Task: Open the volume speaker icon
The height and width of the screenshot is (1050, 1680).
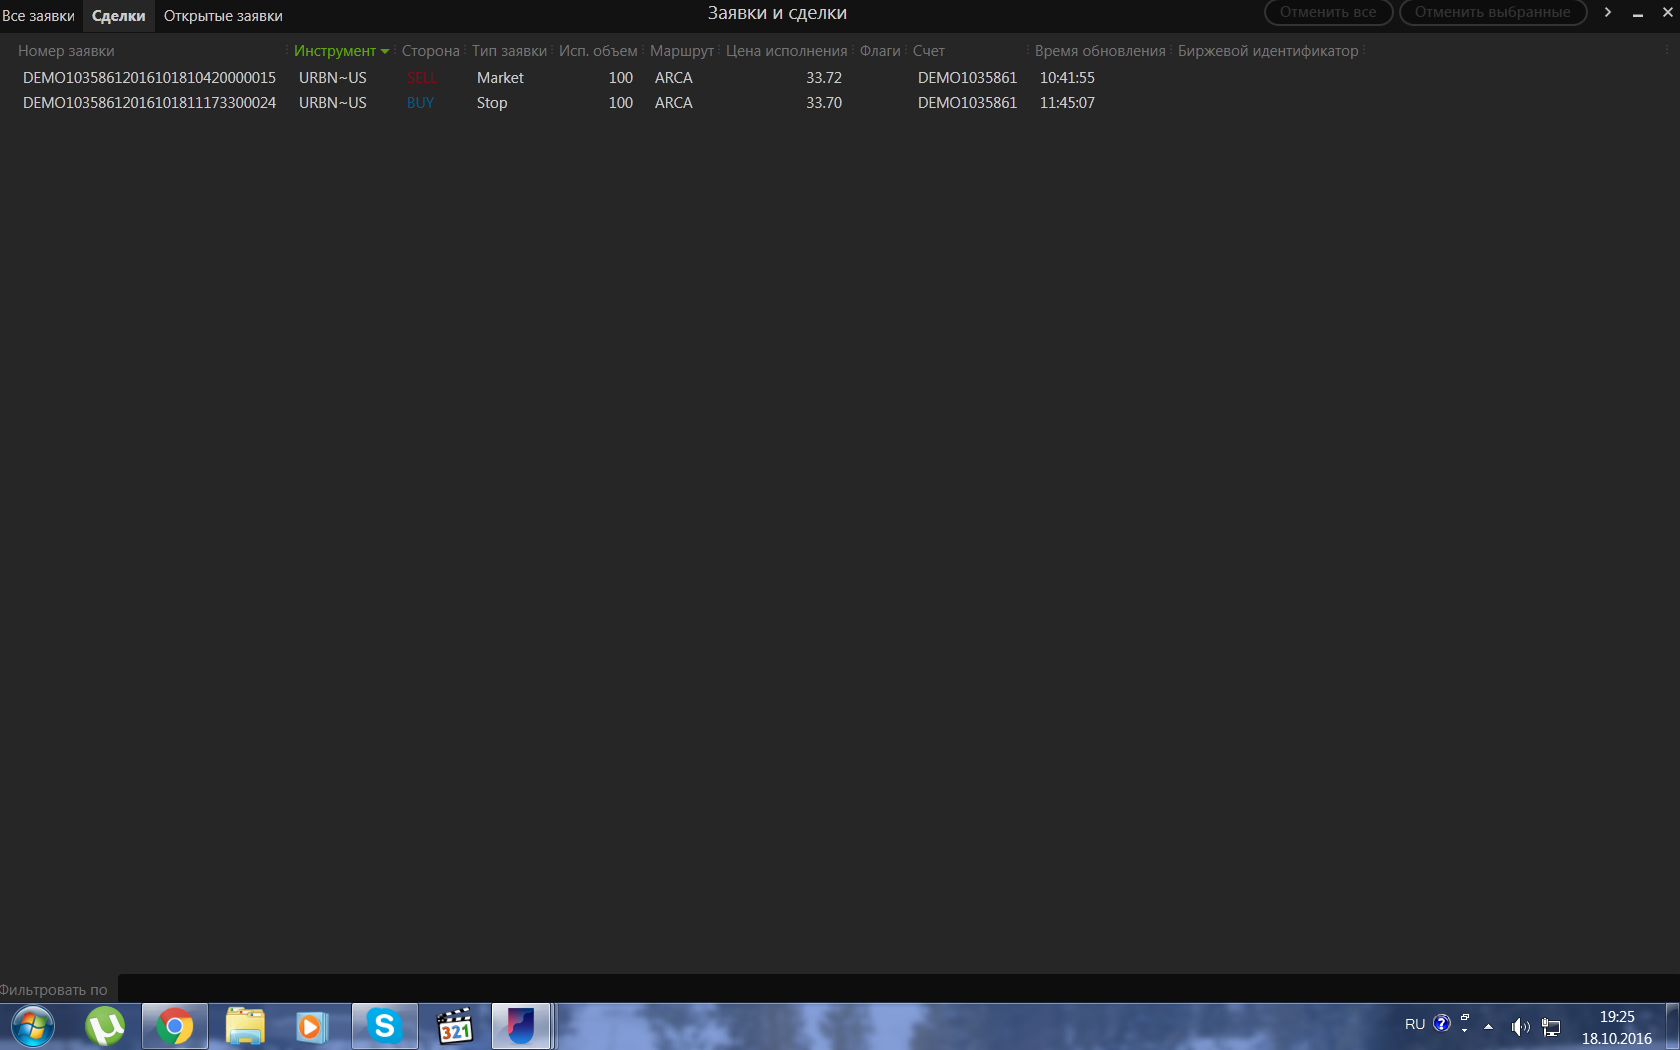Action: point(1520,1026)
